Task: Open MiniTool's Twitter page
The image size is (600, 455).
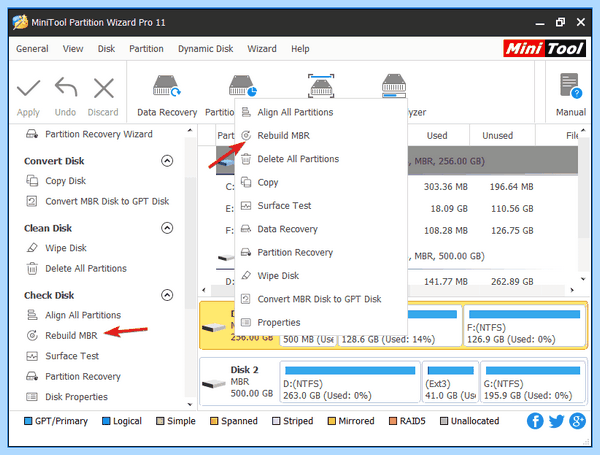Action: 556,421
